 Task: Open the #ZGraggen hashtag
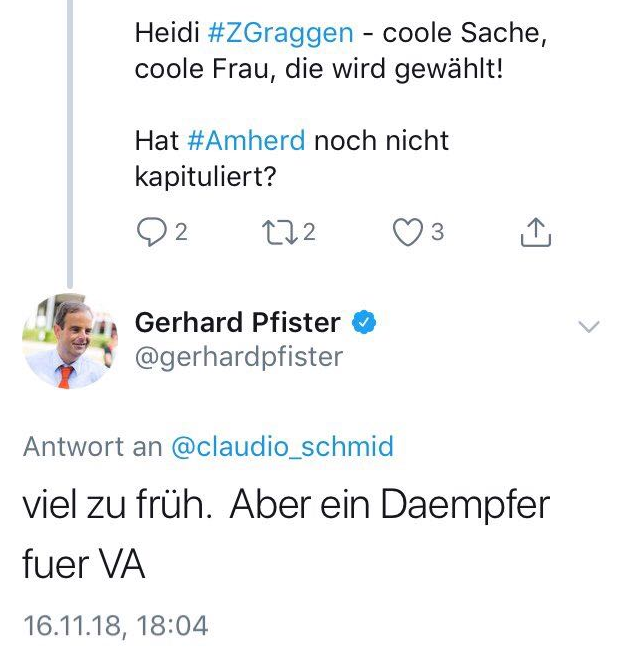(281, 33)
